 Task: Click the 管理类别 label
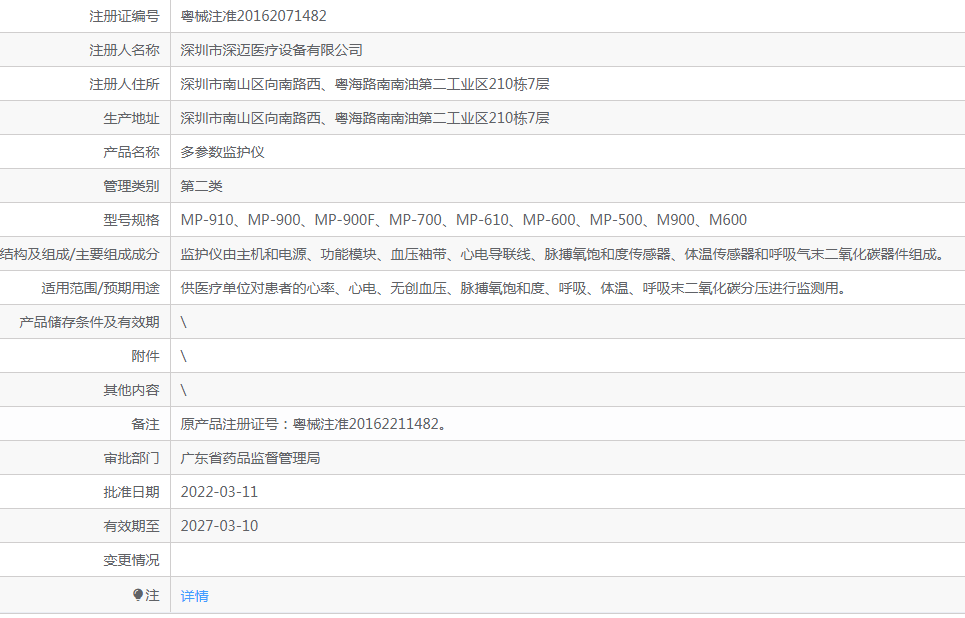(x=131, y=186)
